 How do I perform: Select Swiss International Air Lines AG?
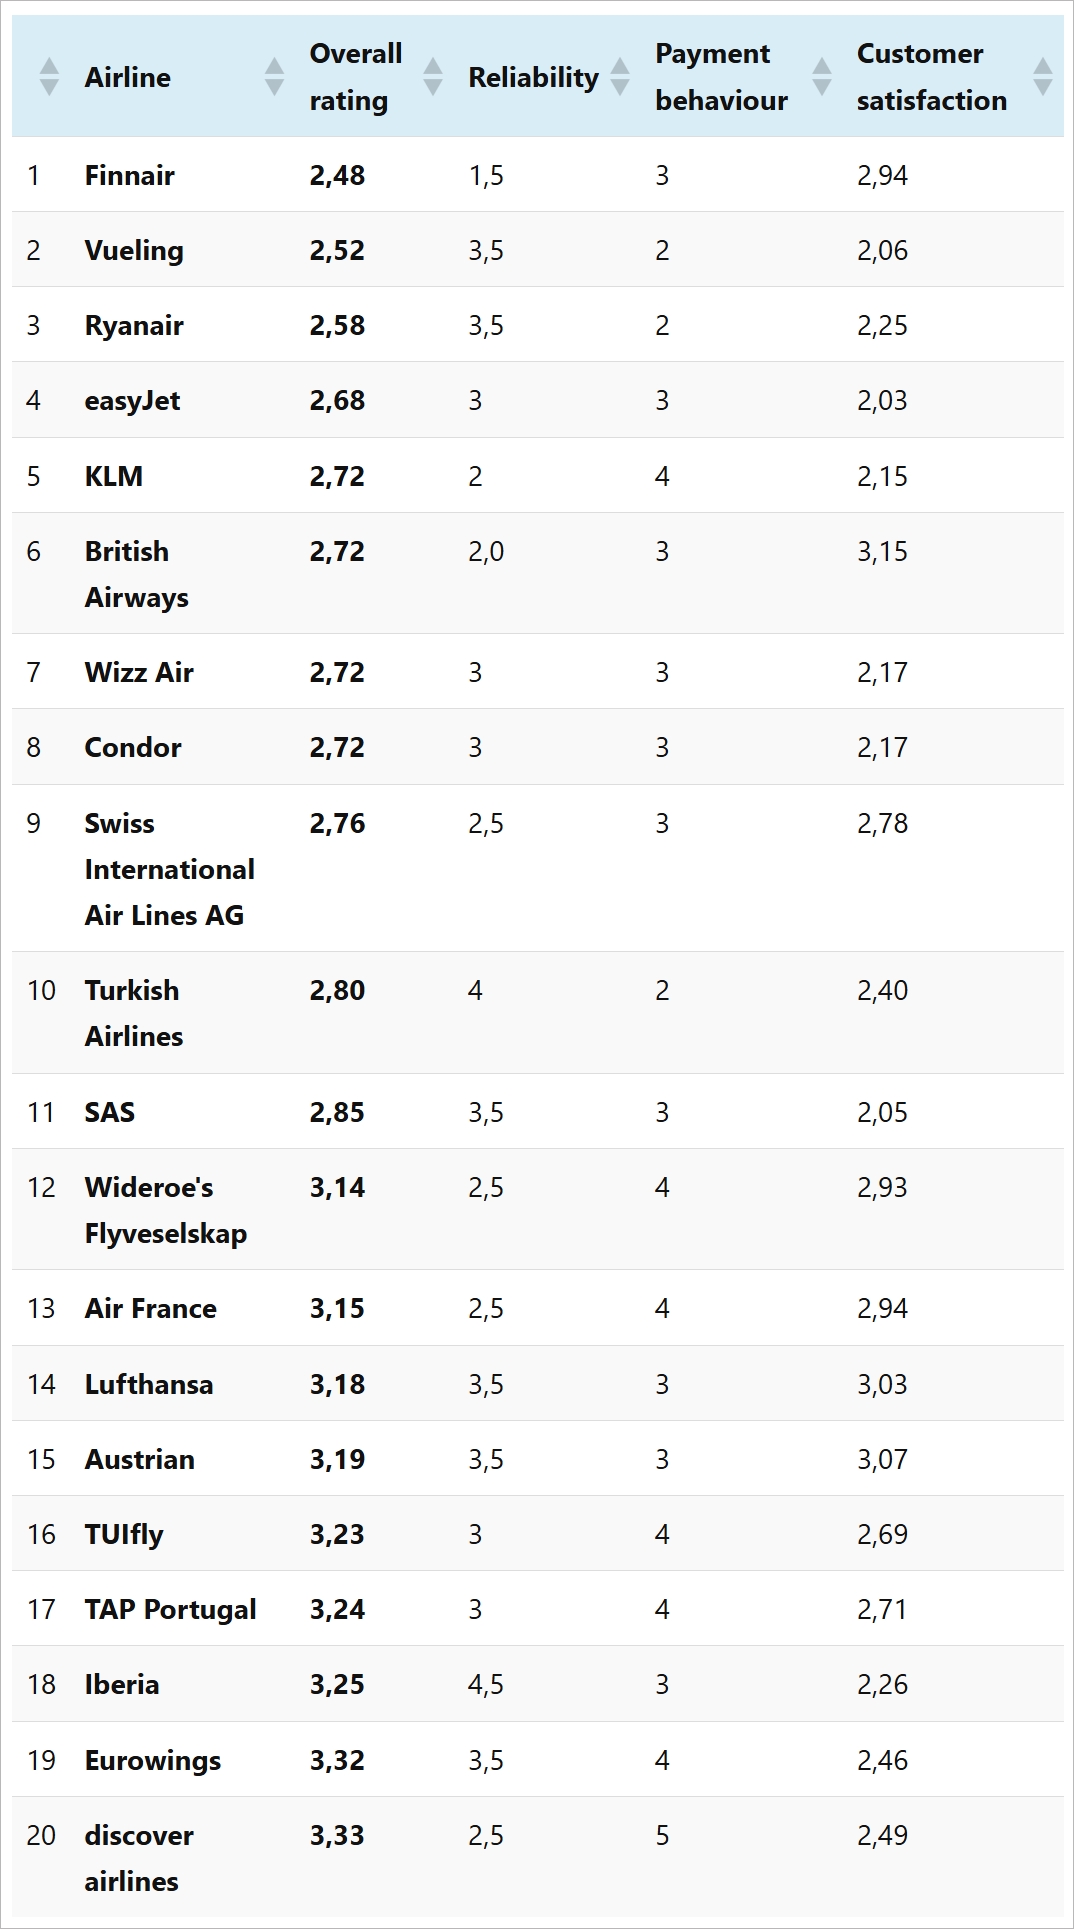pyautogui.click(x=169, y=869)
